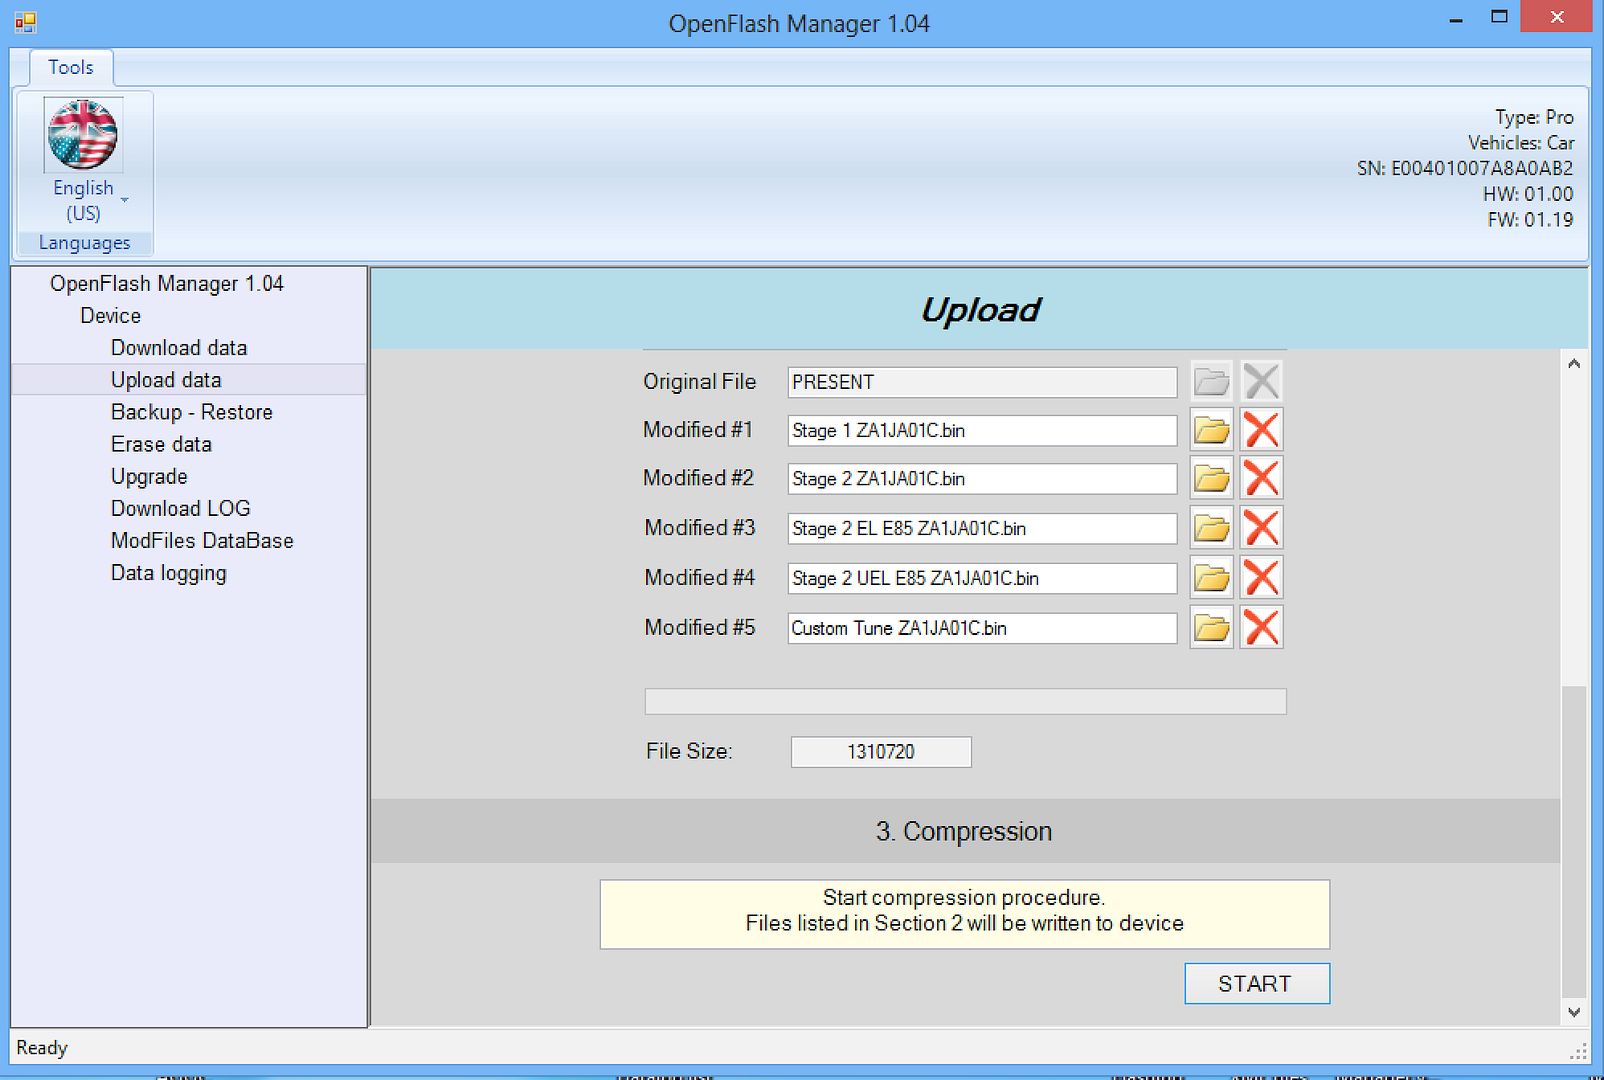The image size is (1604, 1080).
Task: Click the Original File PRESENT field
Action: tap(982, 382)
